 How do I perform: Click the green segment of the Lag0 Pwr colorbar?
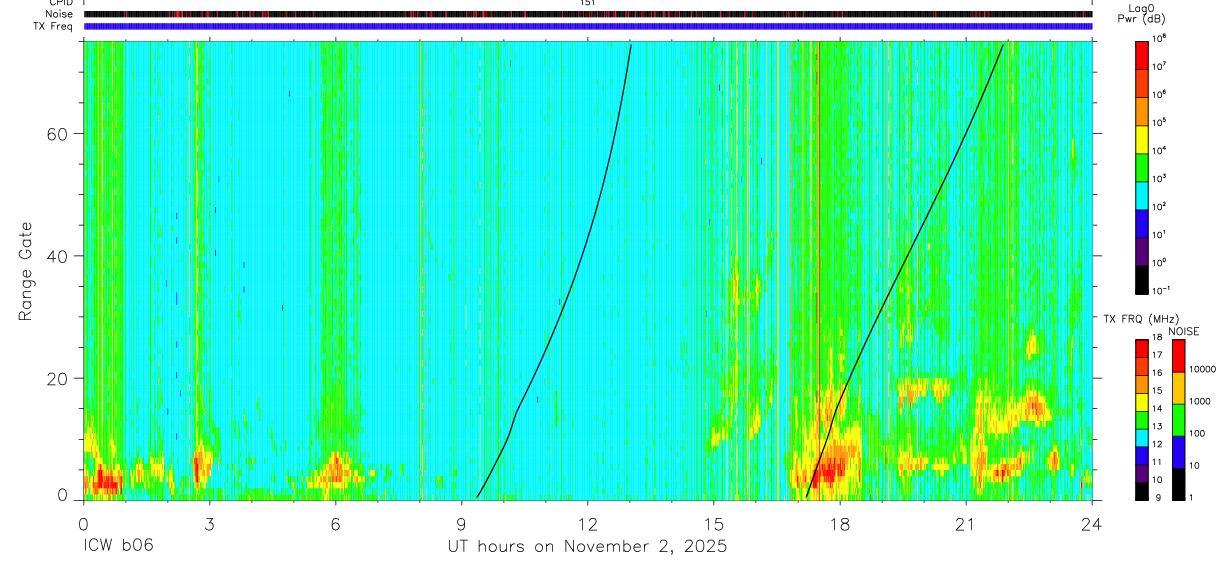point(1142,167)
